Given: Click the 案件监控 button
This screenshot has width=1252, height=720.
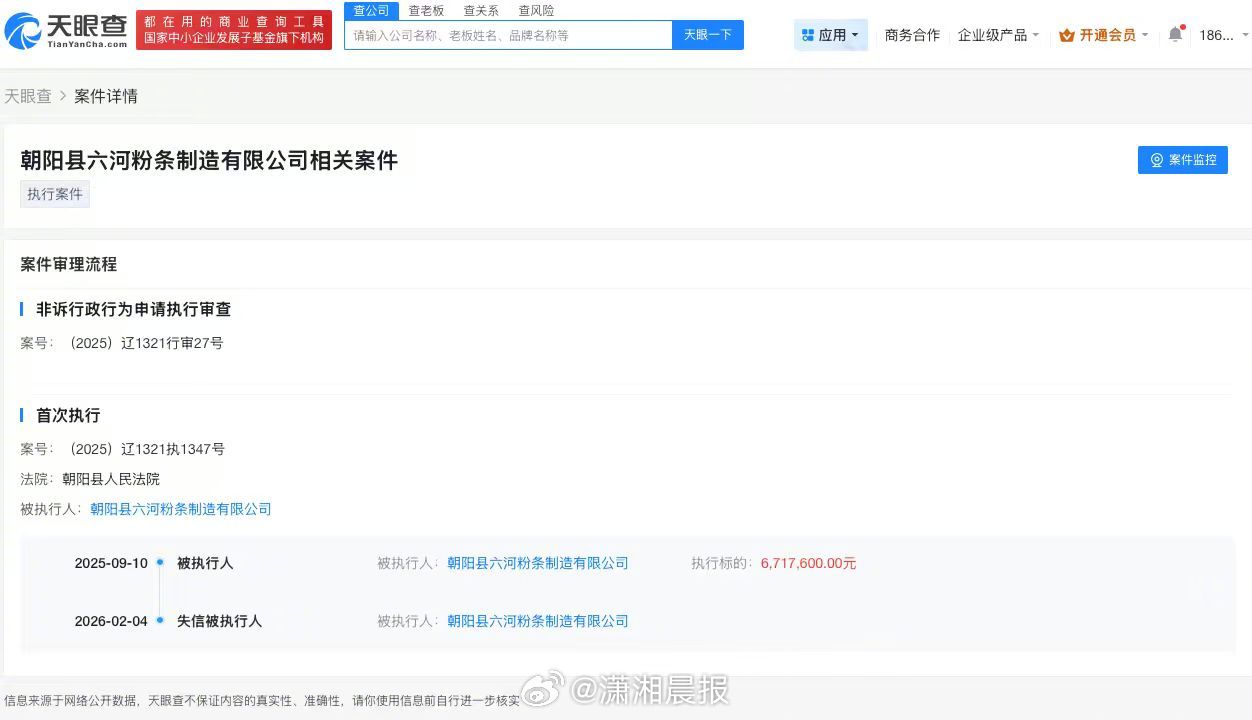Looking at the screenshot, I should pyautogui.click(x=1183, y=160).
